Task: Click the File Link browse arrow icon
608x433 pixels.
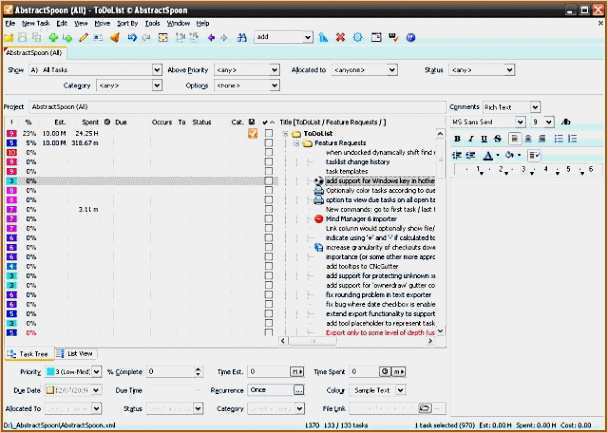Action: [425, 408]
